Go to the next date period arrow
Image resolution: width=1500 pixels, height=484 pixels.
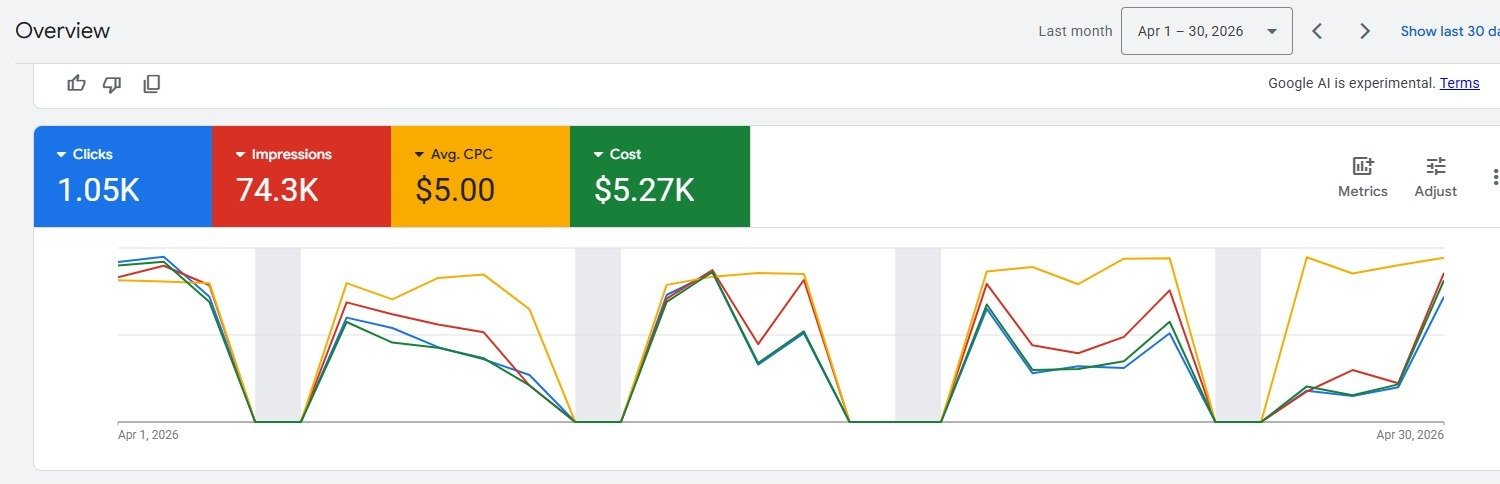(x=1365, y=31)
